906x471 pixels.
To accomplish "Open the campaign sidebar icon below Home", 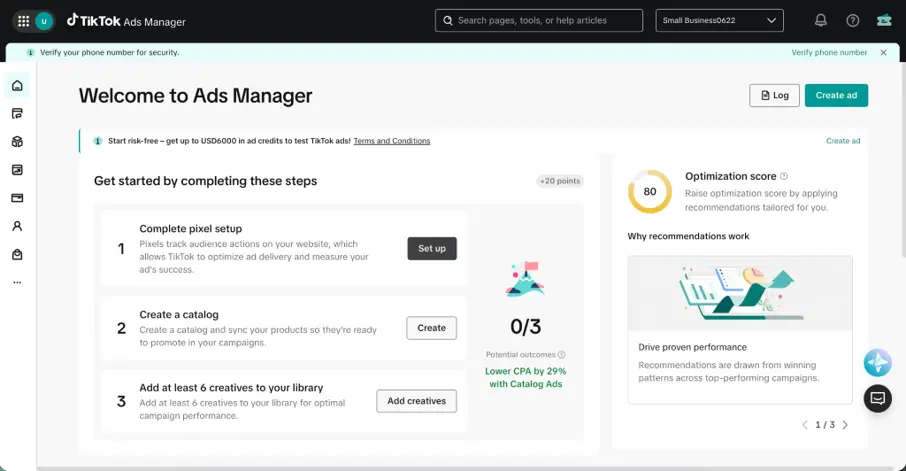I will point(17,113).
